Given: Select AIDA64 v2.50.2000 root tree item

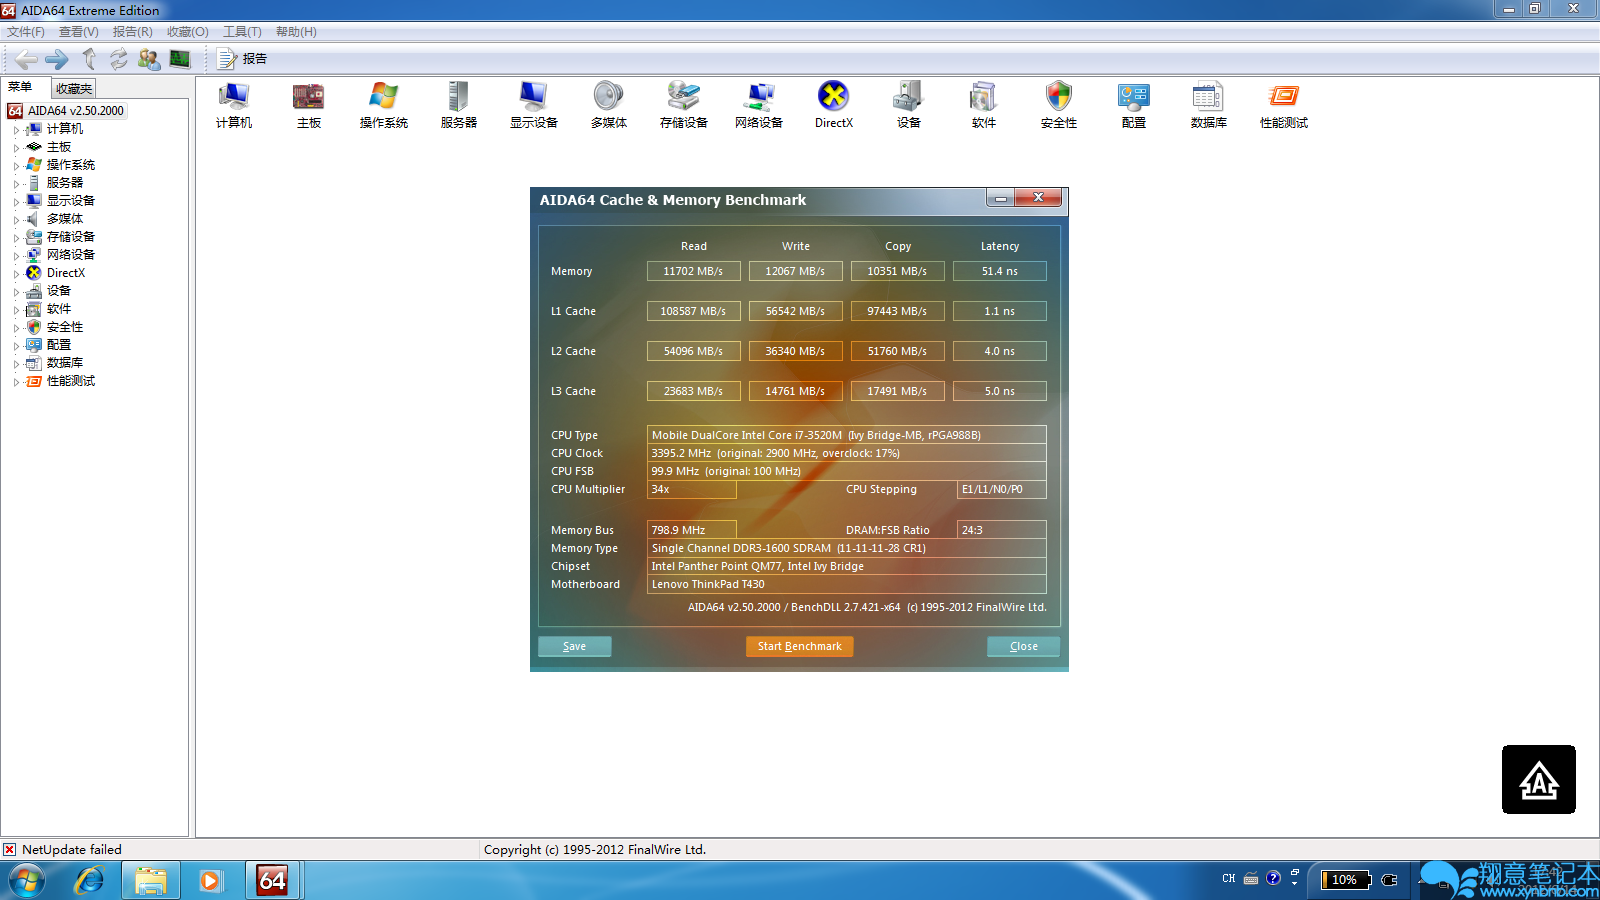Looking at the screenshot, I should 76,111.
